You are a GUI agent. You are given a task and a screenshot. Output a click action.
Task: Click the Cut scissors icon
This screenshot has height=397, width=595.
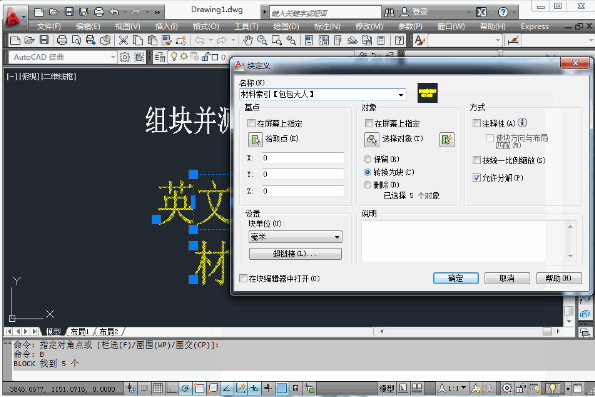tap(123, 40)
